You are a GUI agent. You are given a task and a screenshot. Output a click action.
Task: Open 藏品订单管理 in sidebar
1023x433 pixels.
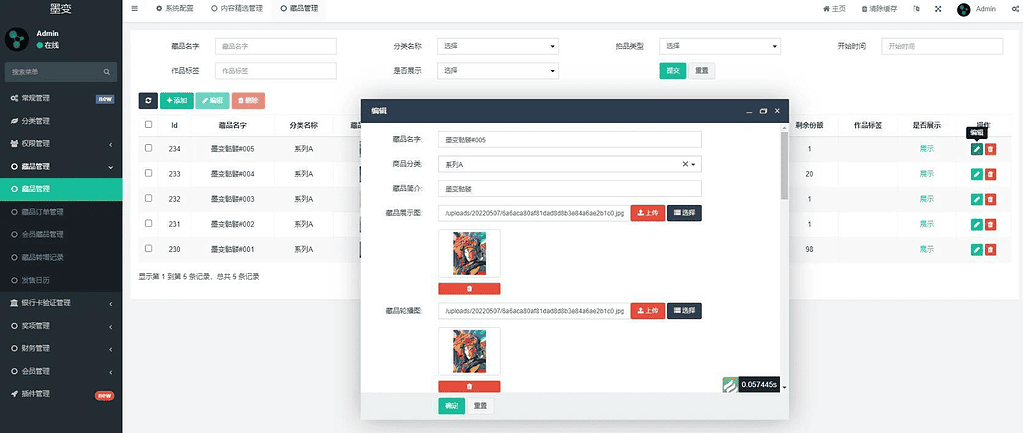click(61, 212)
